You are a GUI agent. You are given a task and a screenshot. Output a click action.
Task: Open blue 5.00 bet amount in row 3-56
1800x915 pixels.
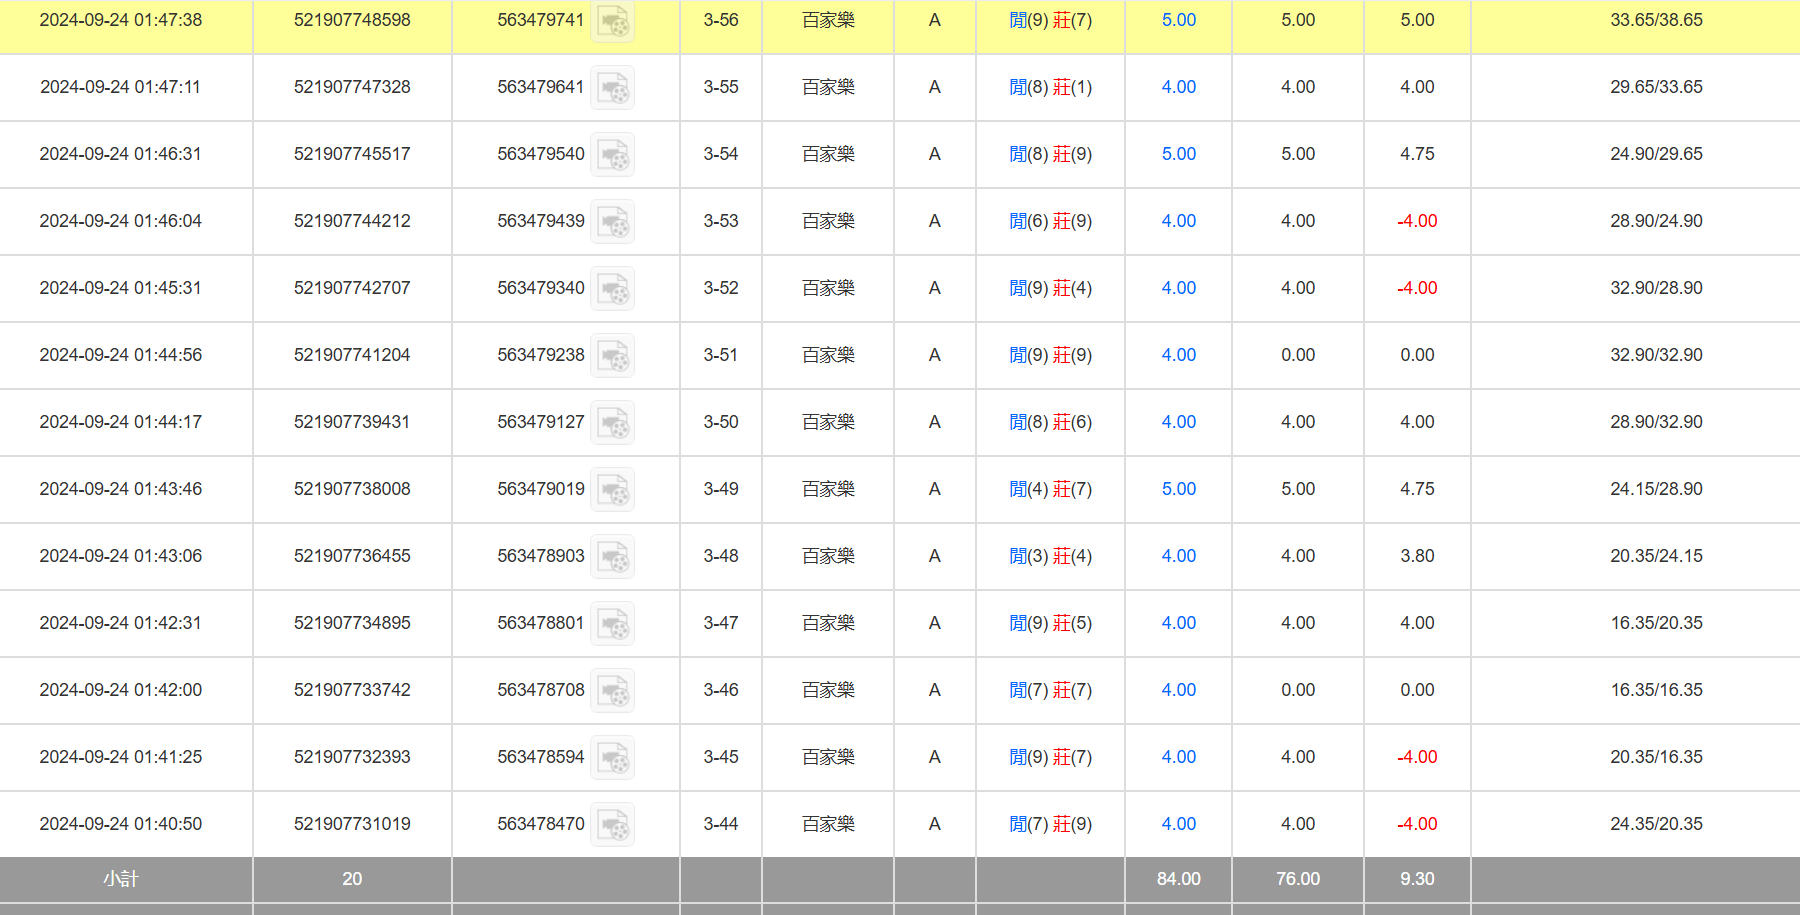[1178, 20]
